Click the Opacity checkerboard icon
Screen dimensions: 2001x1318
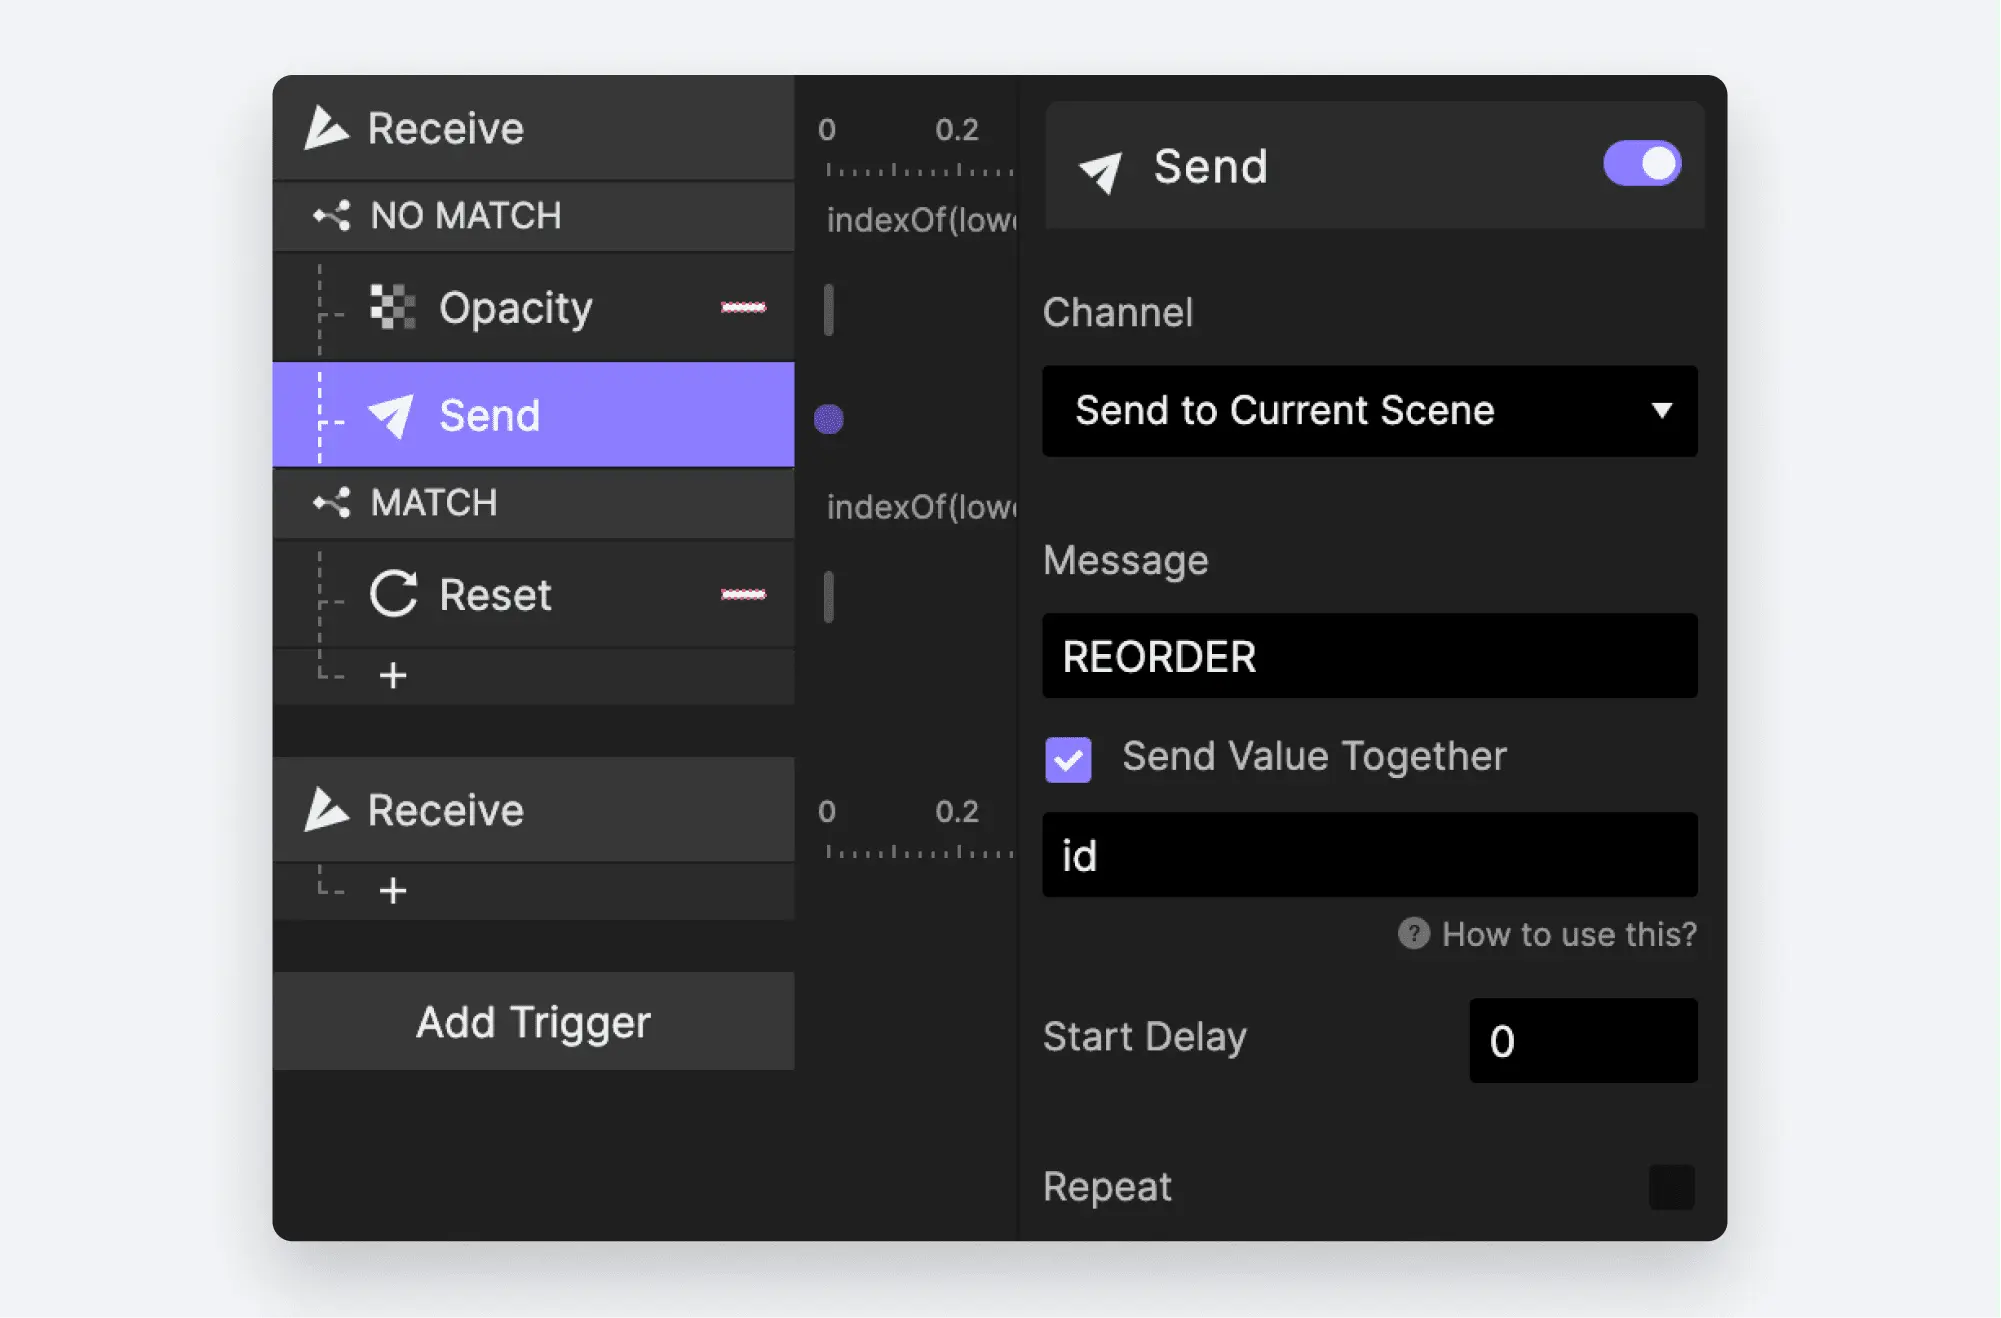point(392,307)
